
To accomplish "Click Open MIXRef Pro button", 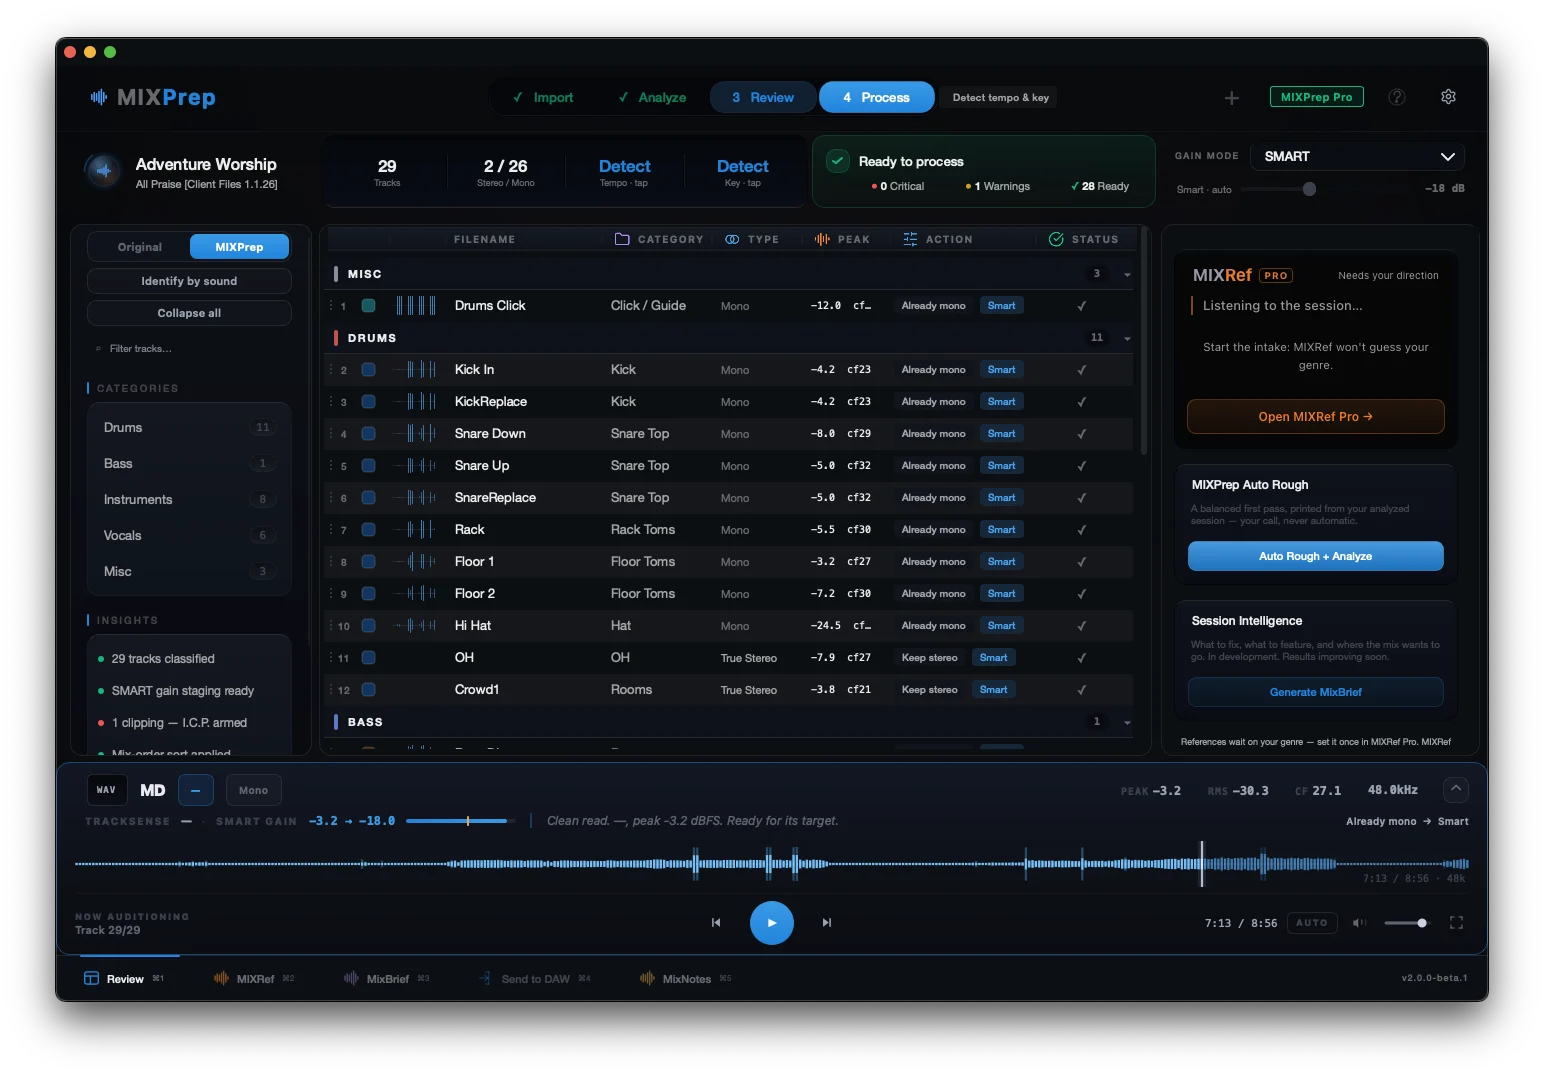I will (x=1315, y=417).
